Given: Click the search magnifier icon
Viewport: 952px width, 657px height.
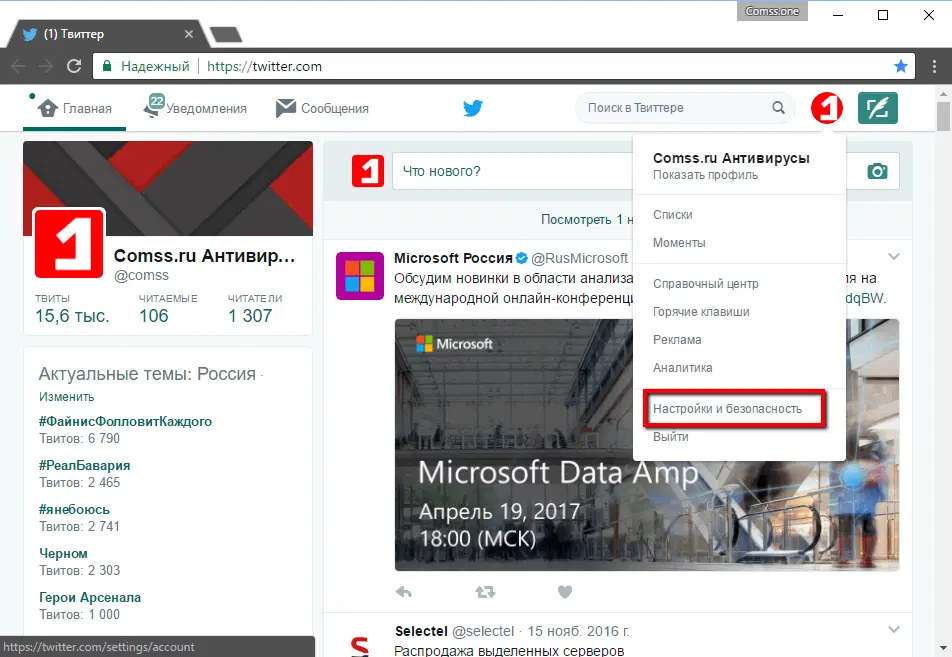Looking at the screenshot, I should tap(778, 107).
